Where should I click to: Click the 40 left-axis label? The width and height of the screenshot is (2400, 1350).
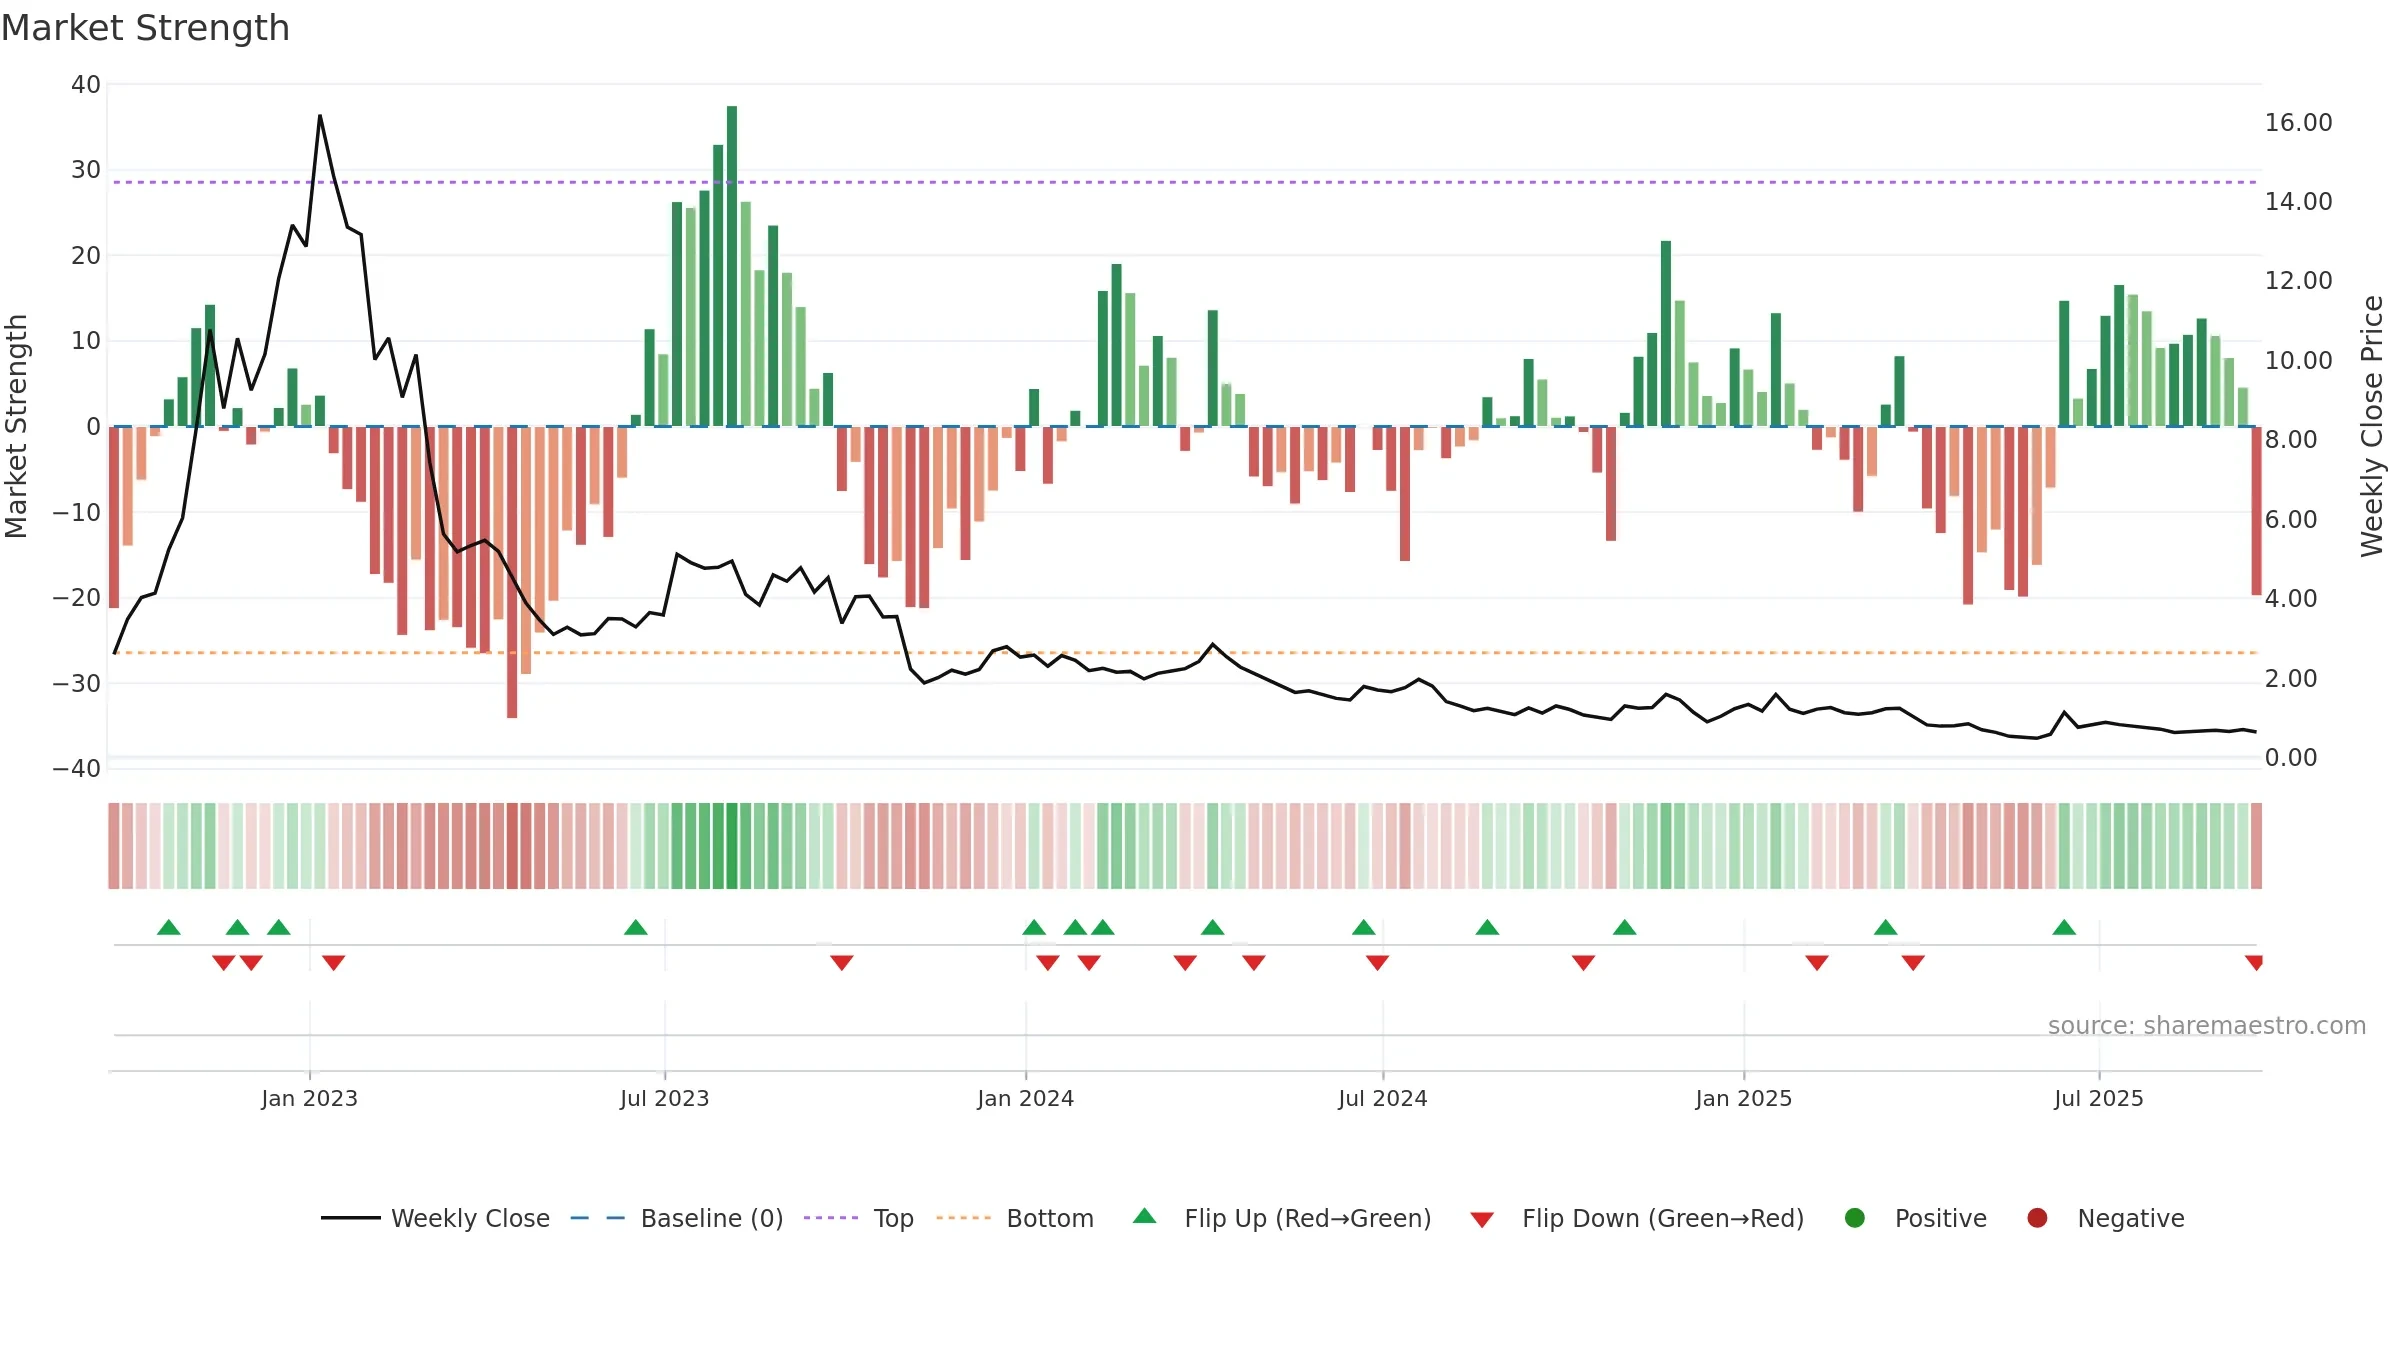[86, 85]
